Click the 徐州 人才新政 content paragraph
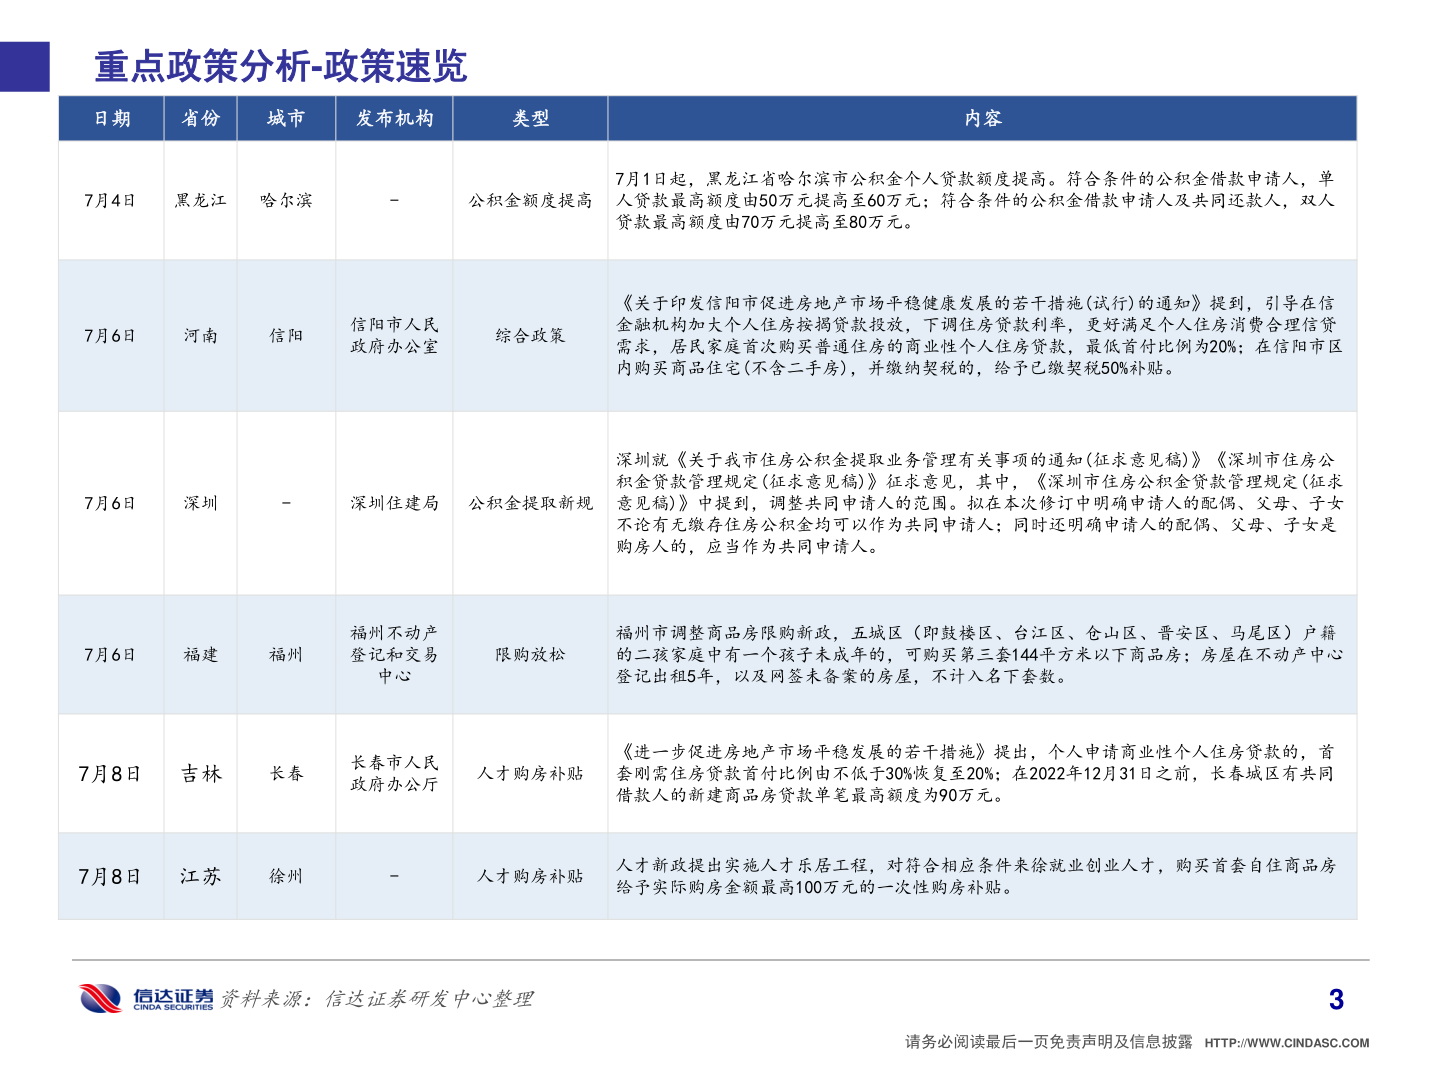The width and height of the screenshot is (1440, 1080). click(975, 876)
